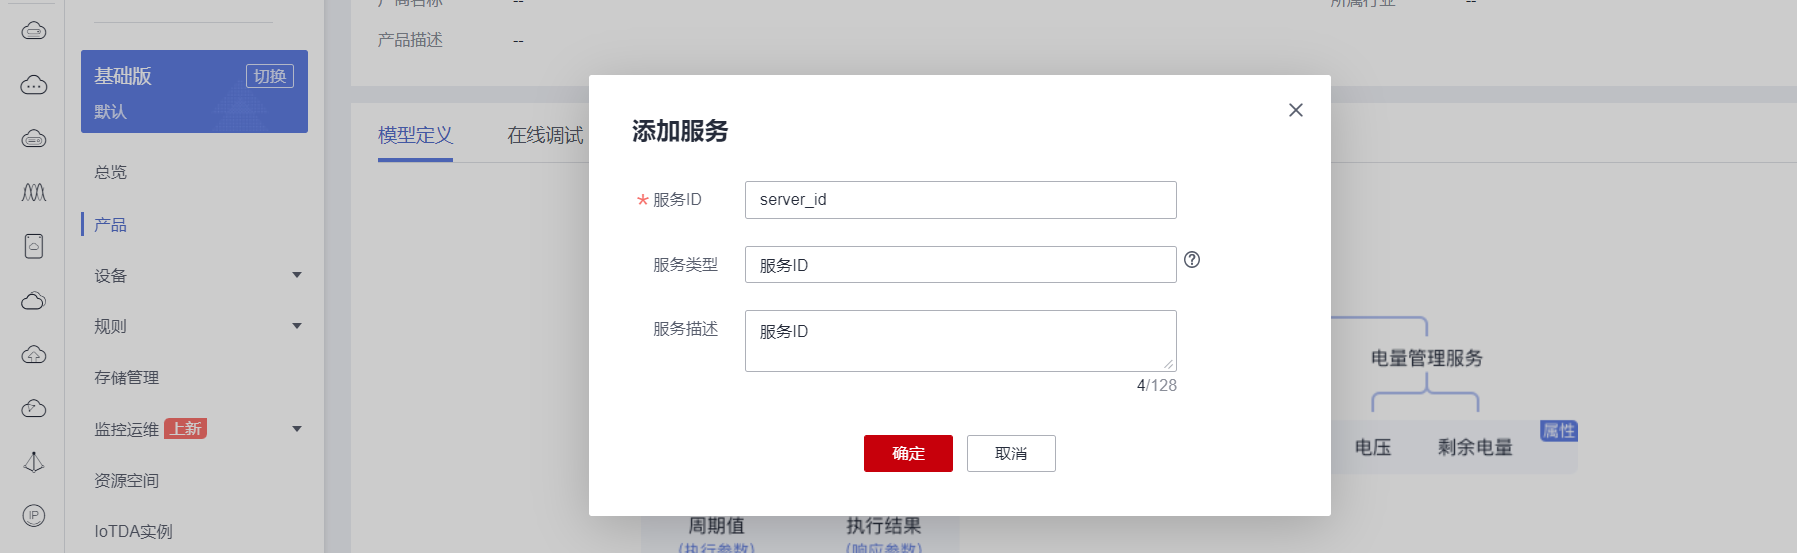The height and width of the screenshot is (553, 1797).
Task: Click the waveform icon in left rail
Action: click(x=34, y=192)
